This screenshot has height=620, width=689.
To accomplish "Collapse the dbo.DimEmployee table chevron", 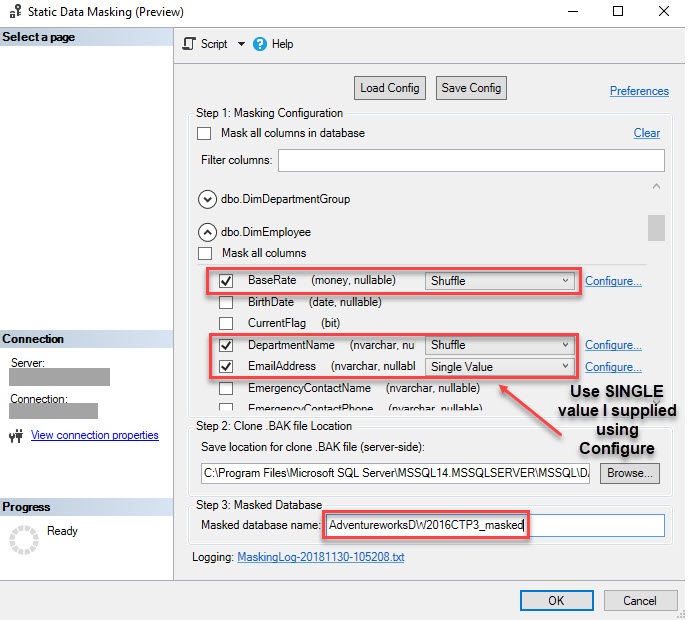I will coord(207,232).
